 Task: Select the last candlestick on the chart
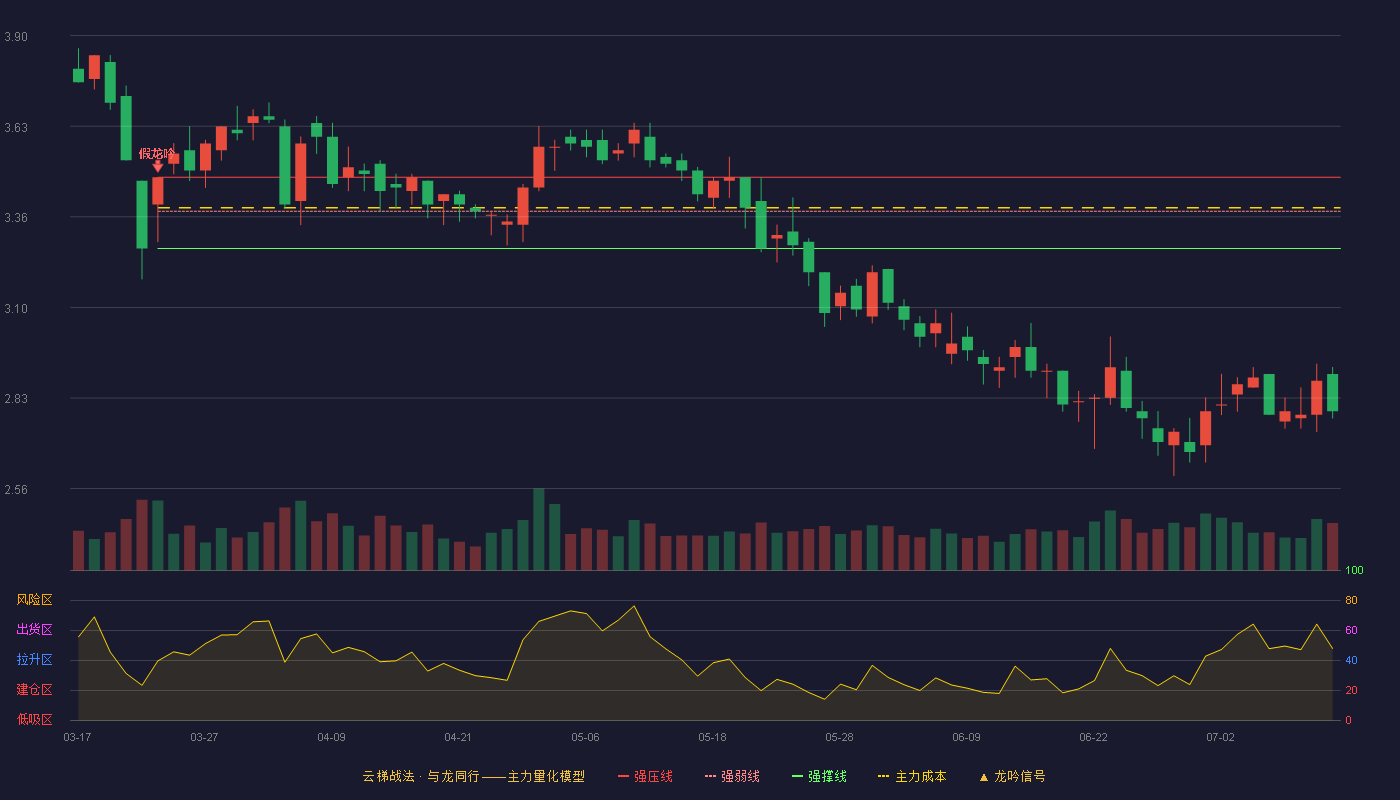tap(1332, 392)
